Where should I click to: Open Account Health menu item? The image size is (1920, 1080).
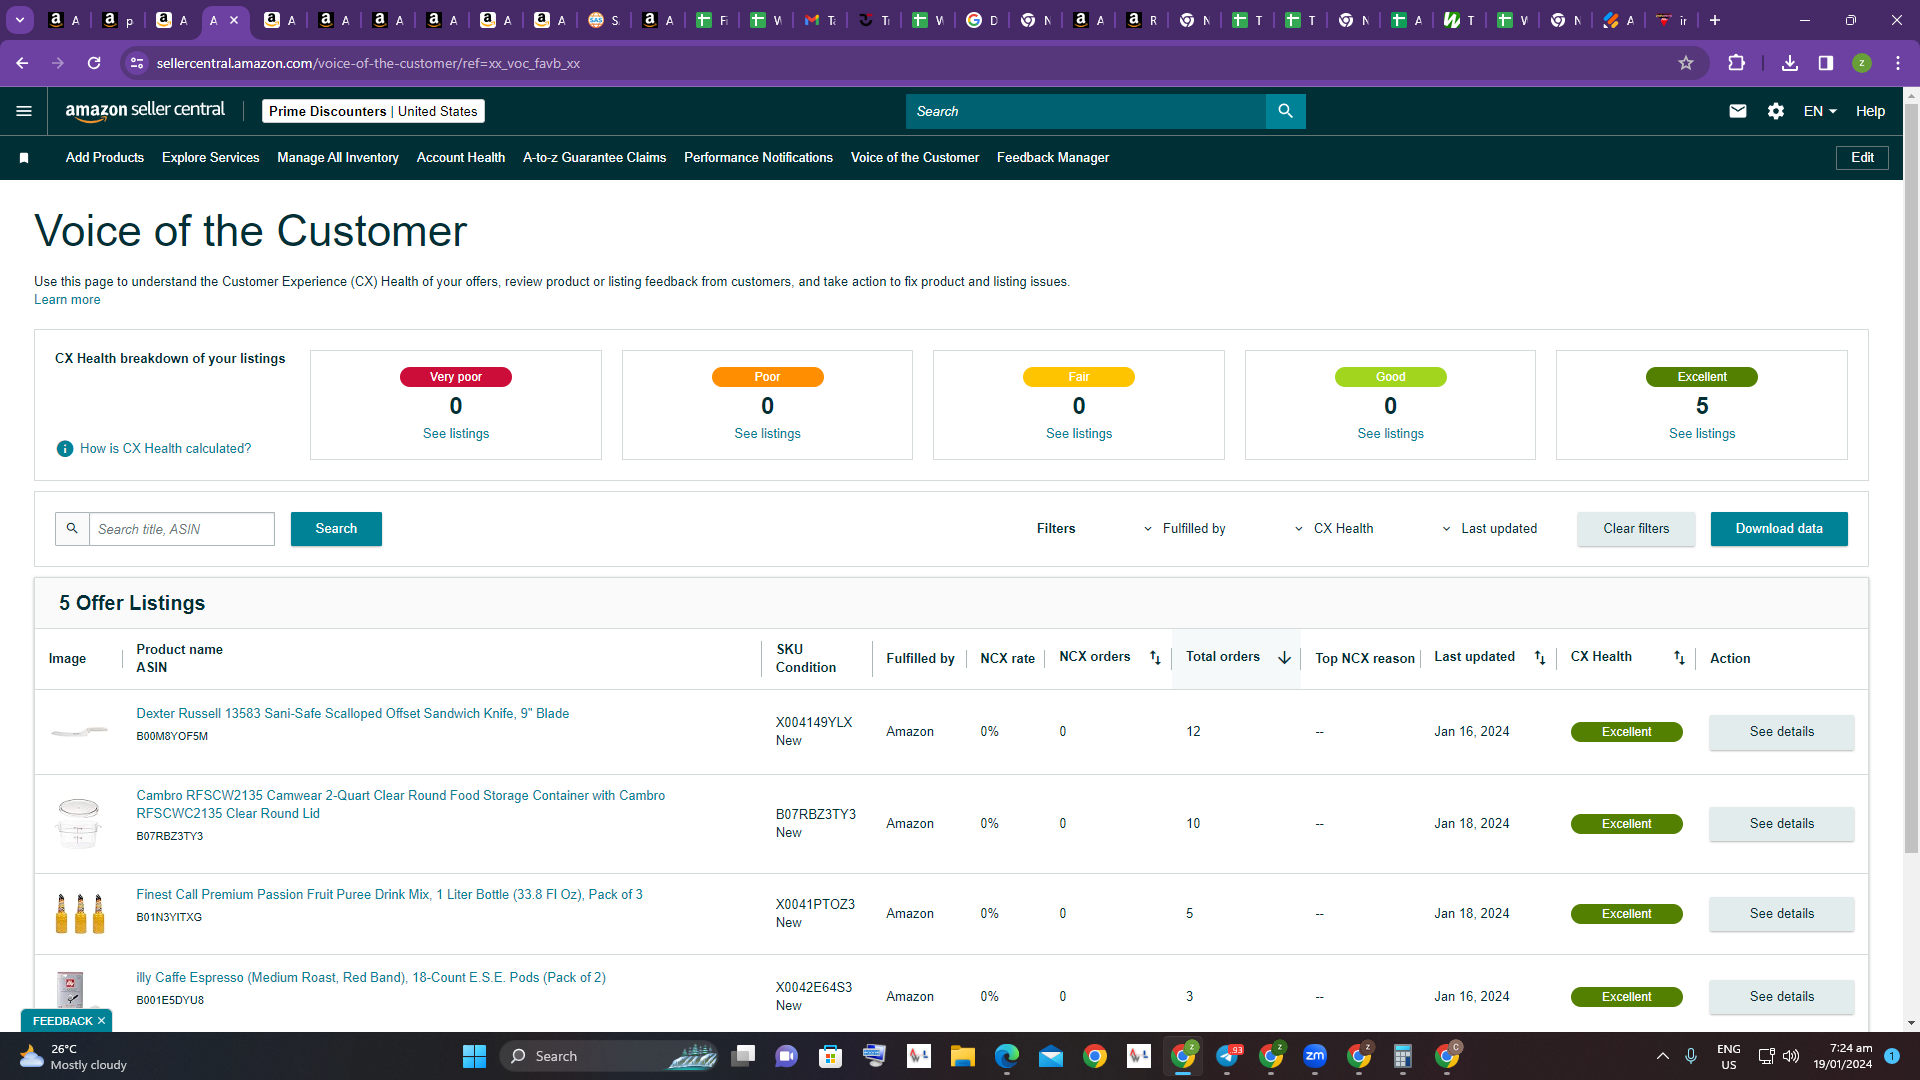click(x=461, y=158)
